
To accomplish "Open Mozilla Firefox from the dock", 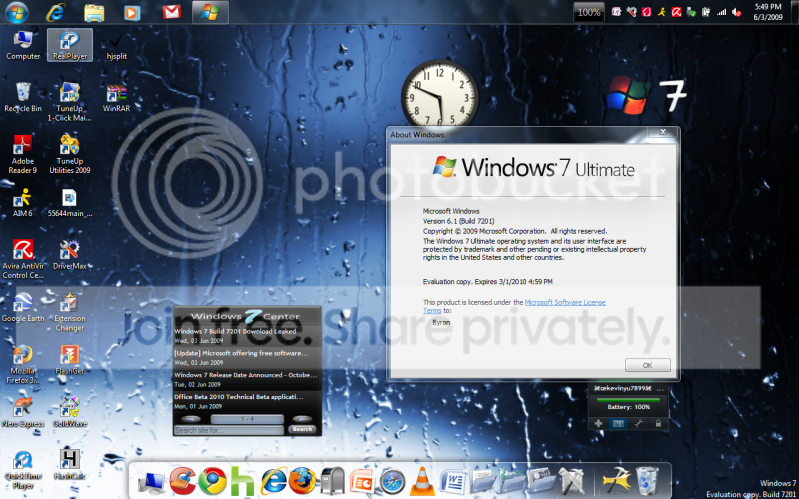I will coord(302,481).
